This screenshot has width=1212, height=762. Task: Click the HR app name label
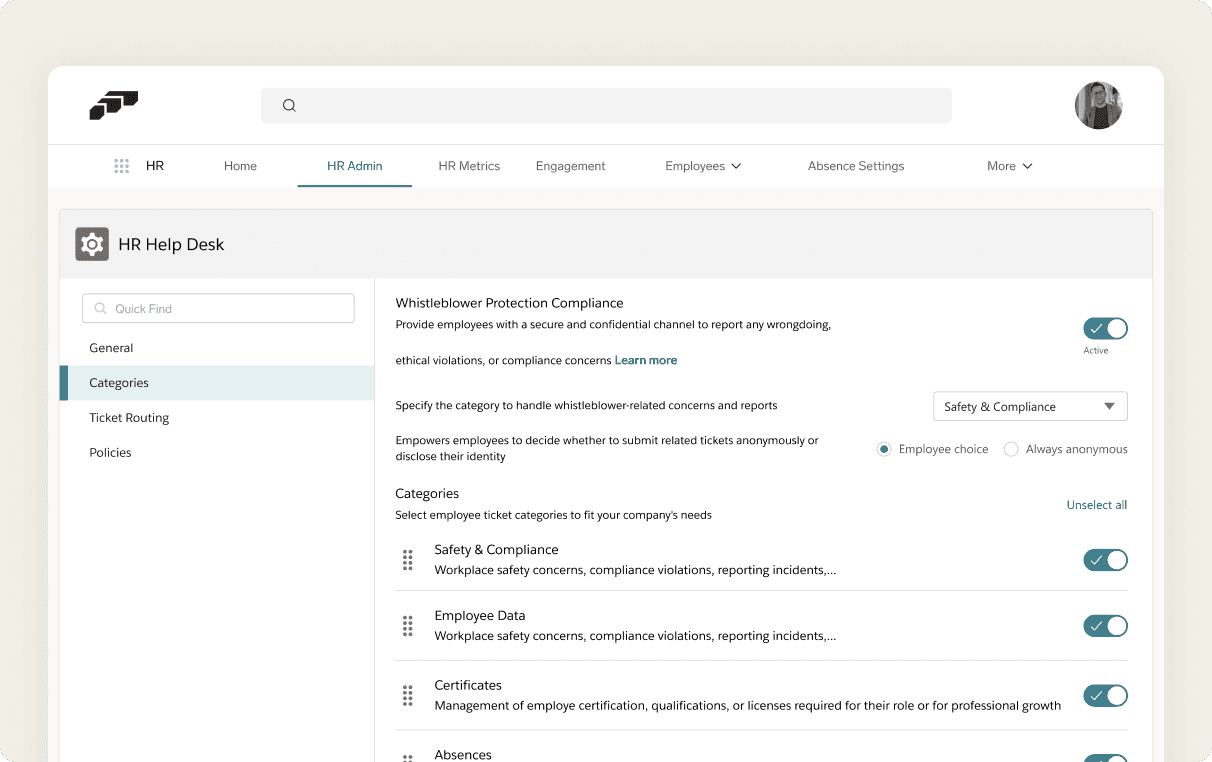coord(155,166)
